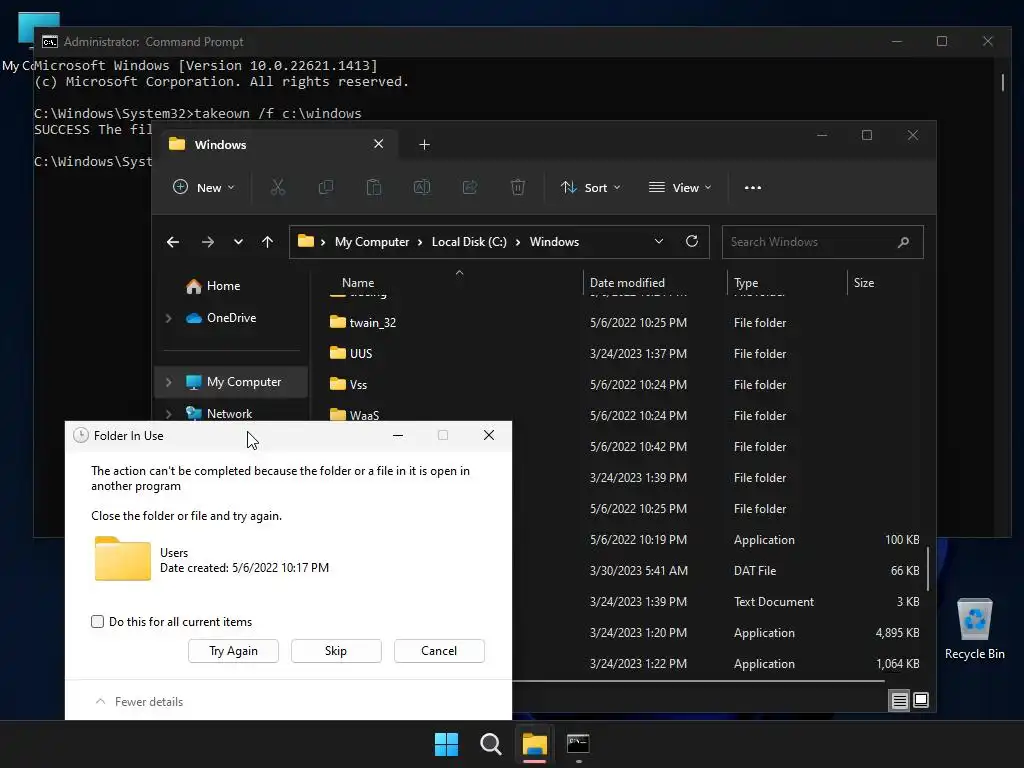Switch to details view icon in status bar
1024x768 pixels.
coord(899,701)
